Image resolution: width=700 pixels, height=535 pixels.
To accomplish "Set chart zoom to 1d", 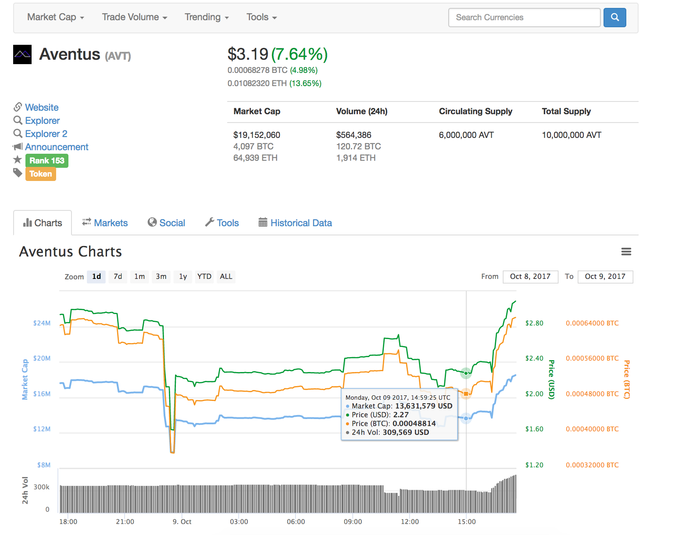I will (96, 276).
